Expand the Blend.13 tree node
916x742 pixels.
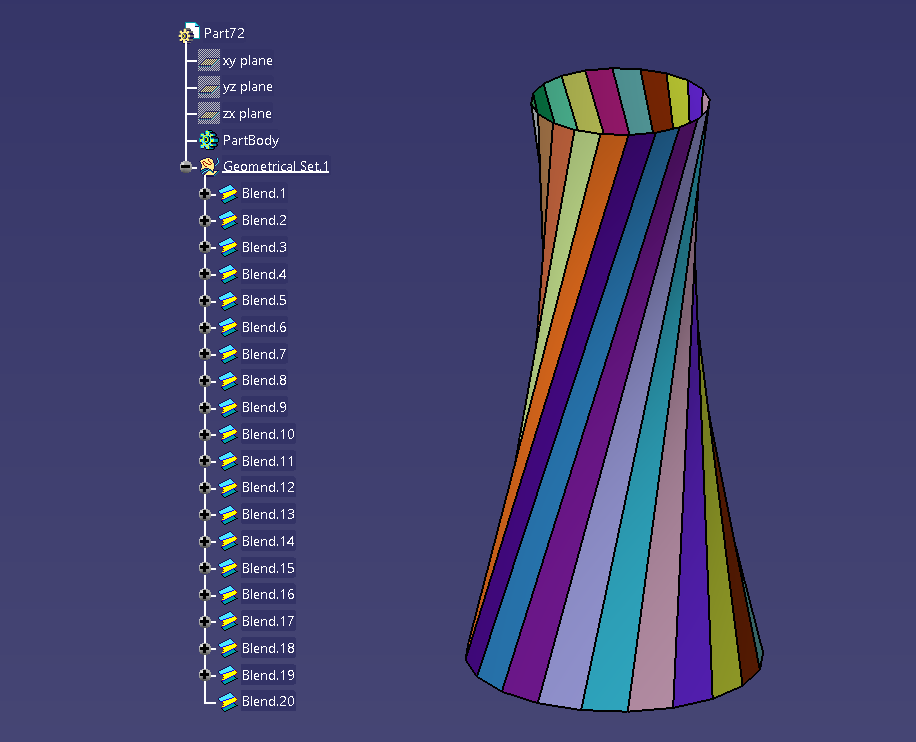point(204,514)
